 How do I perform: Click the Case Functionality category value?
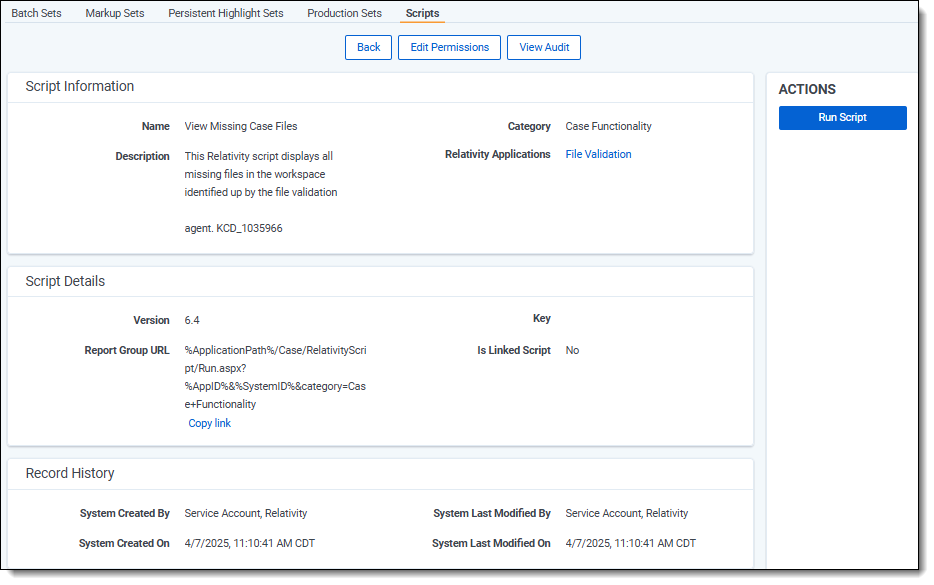(x=608, y=126)
